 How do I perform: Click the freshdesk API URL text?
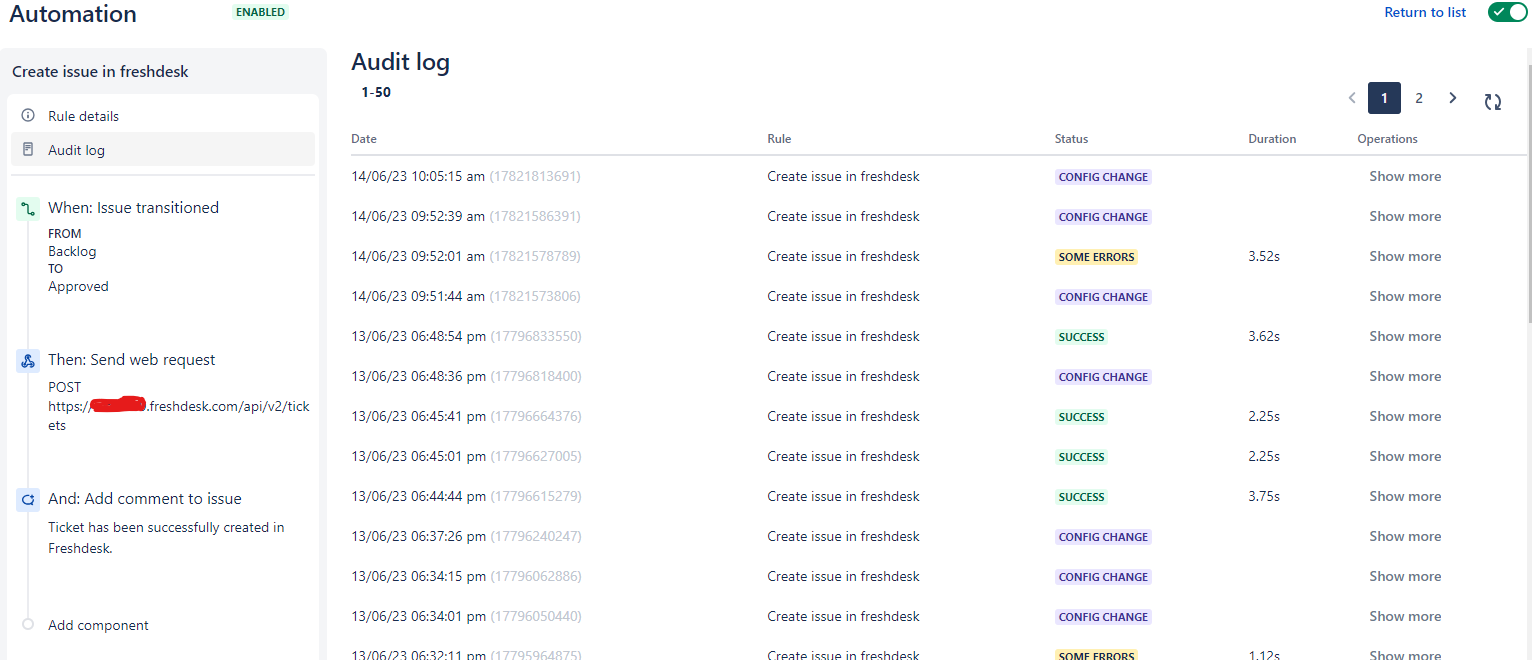click(x=179, y=415)
